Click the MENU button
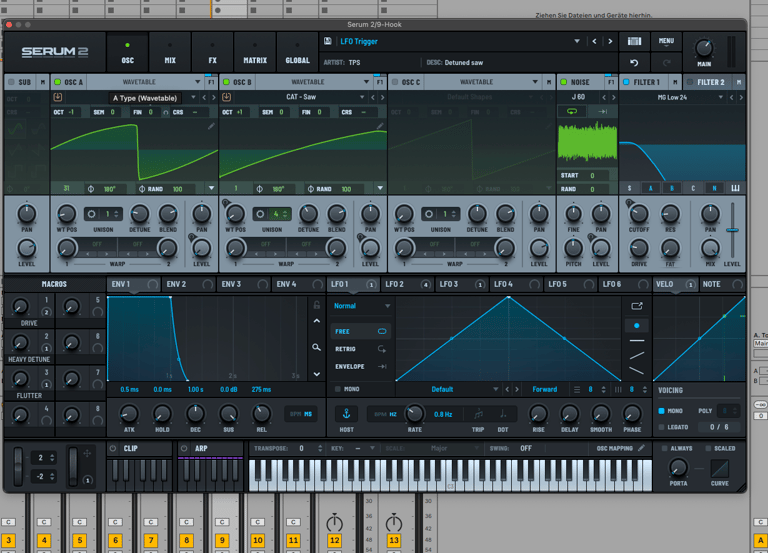 [x=666, y=41]
